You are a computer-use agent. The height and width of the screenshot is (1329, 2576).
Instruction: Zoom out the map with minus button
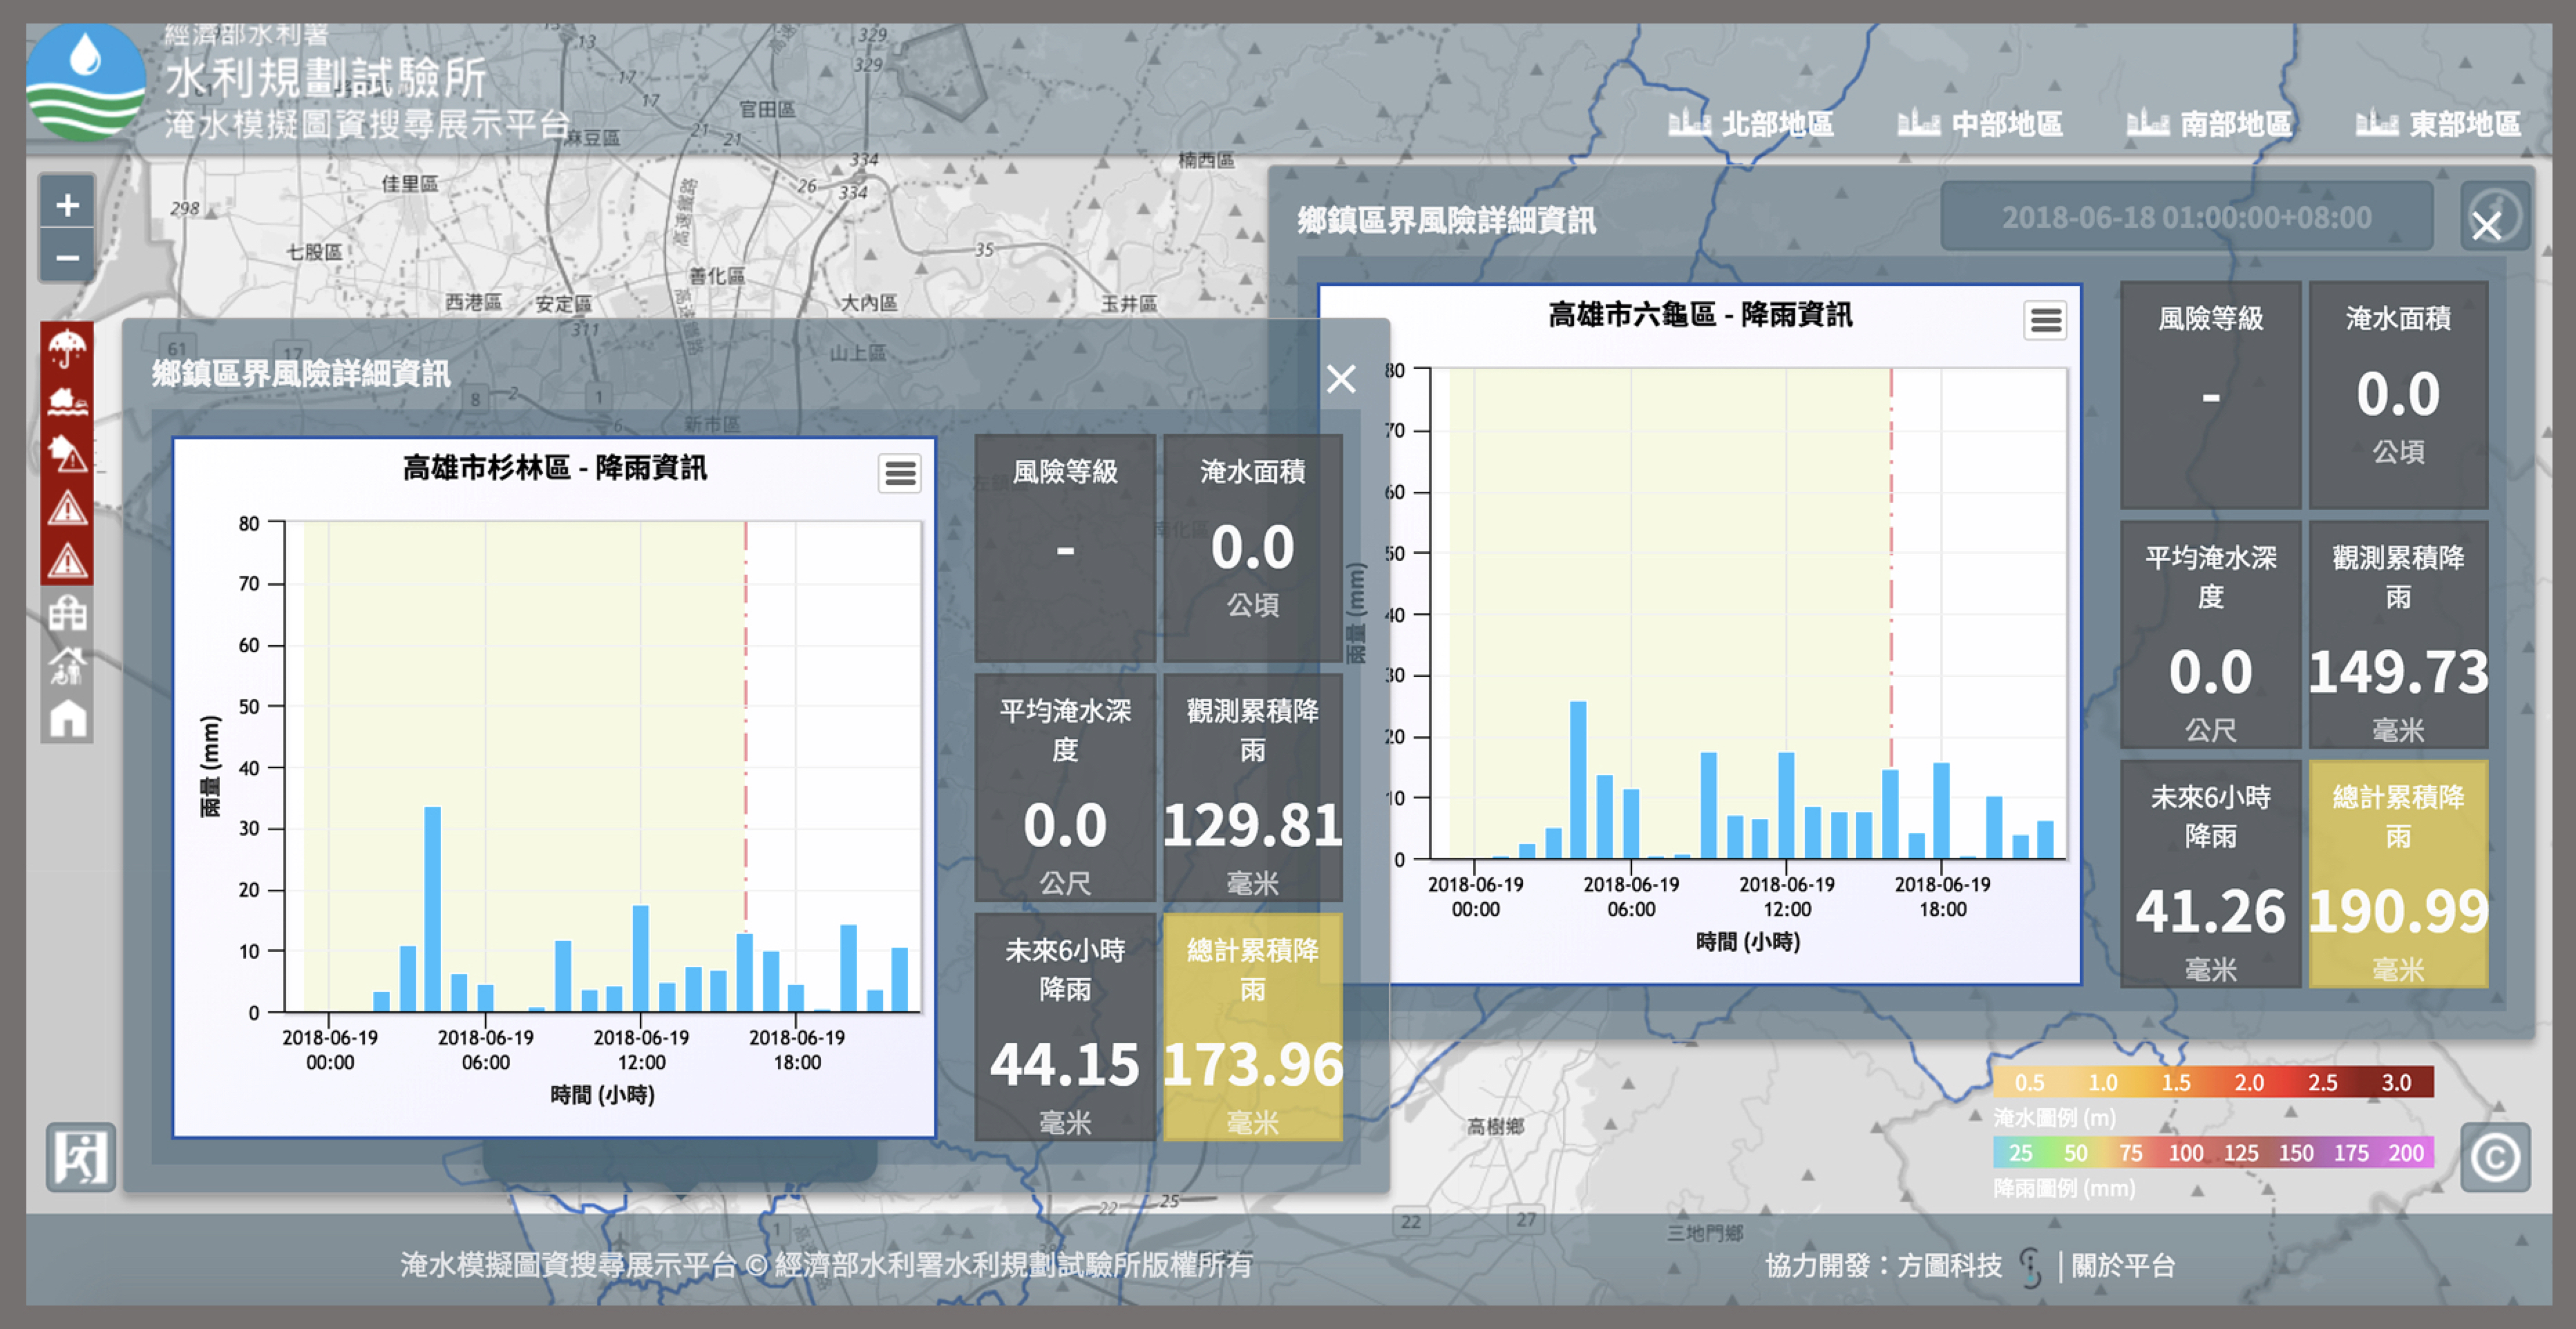(67, 258)
